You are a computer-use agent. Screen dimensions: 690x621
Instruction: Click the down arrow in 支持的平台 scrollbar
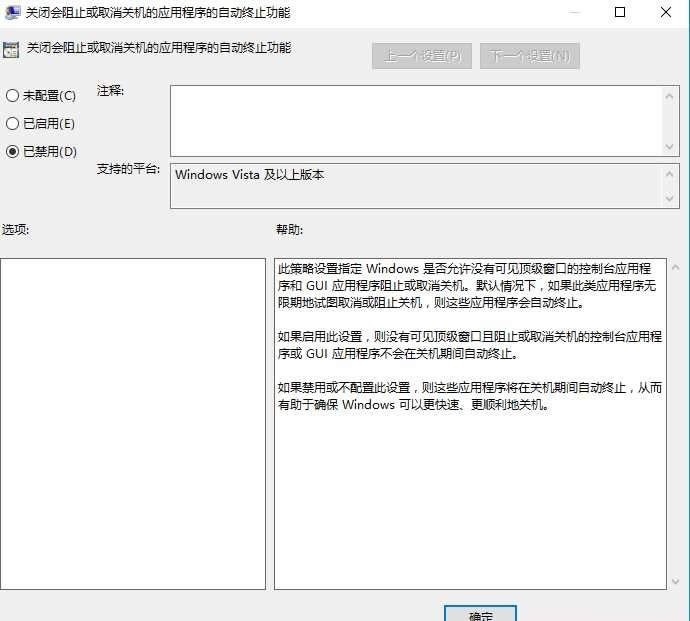[670, 198]
